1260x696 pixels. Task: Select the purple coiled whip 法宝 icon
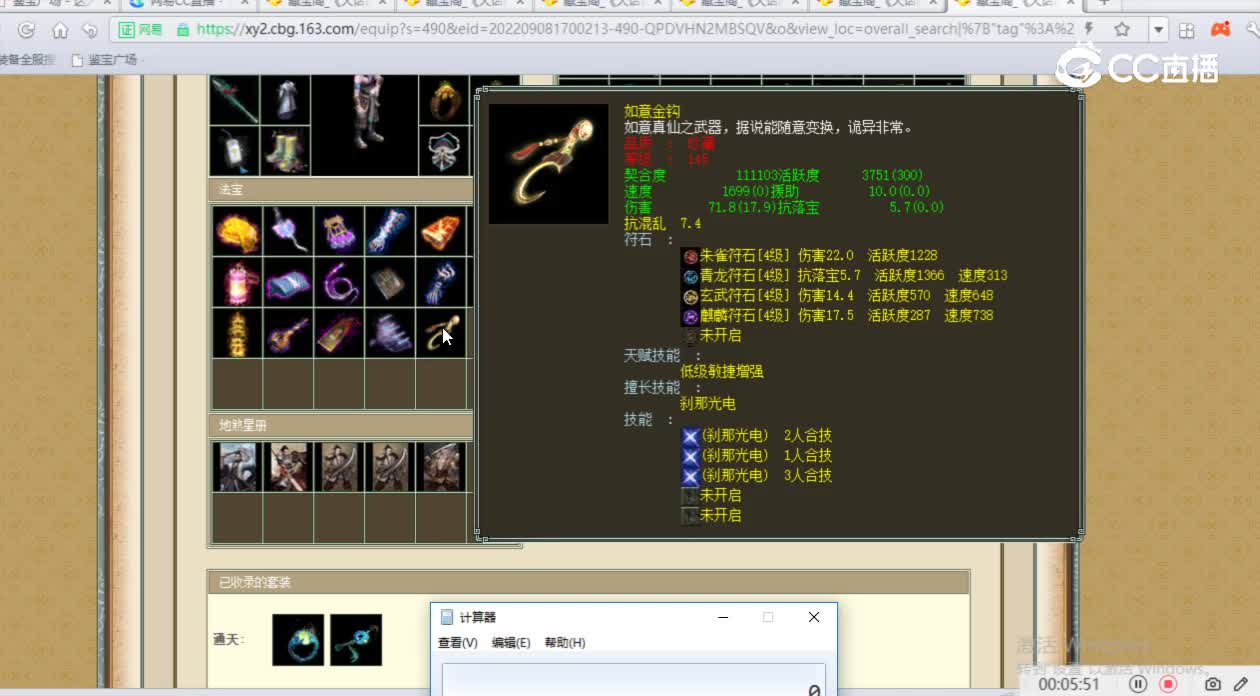339,283
